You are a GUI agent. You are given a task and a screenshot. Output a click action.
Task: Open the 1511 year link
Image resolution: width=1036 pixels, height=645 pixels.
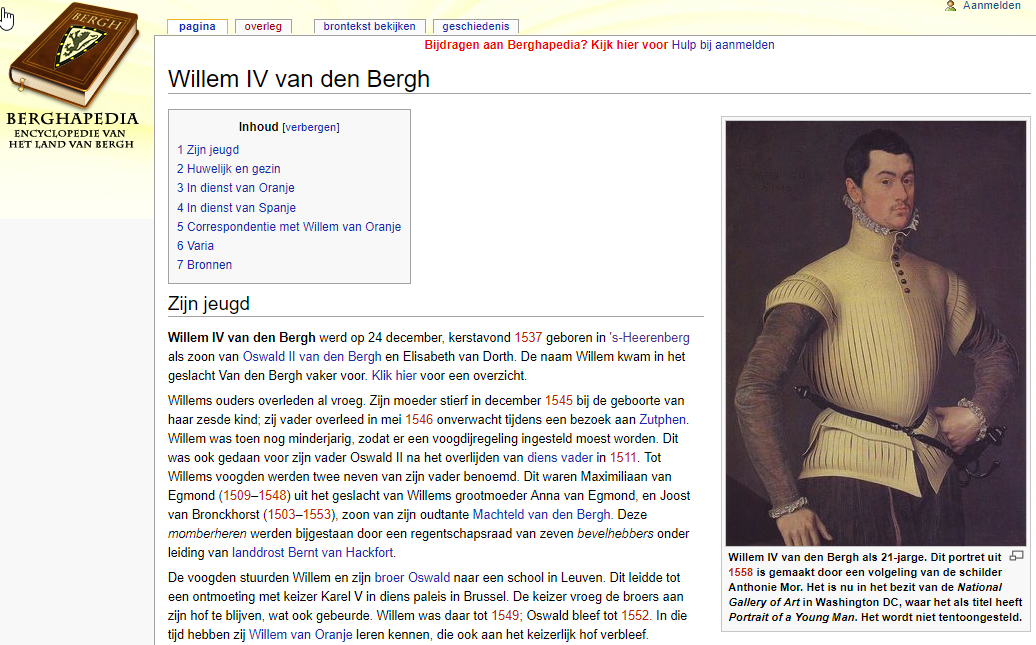point(623,458)
